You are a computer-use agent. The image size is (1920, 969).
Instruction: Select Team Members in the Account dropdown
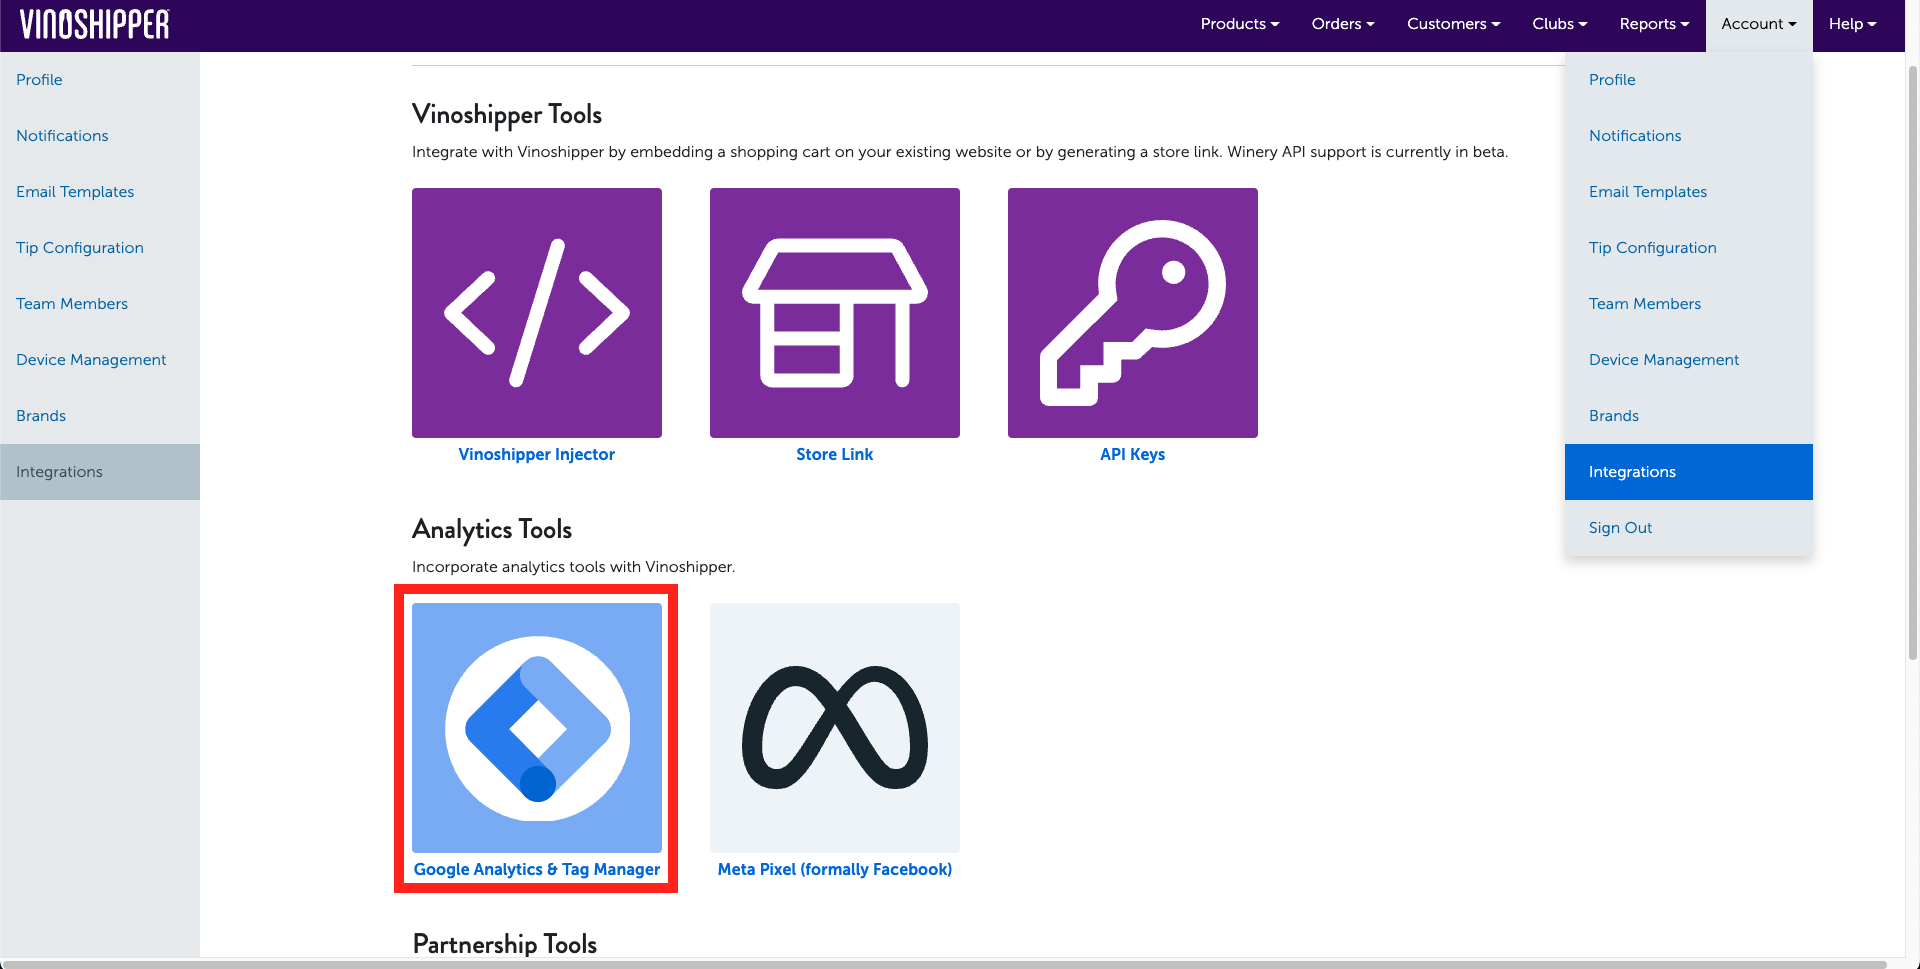click(1689, 304)
